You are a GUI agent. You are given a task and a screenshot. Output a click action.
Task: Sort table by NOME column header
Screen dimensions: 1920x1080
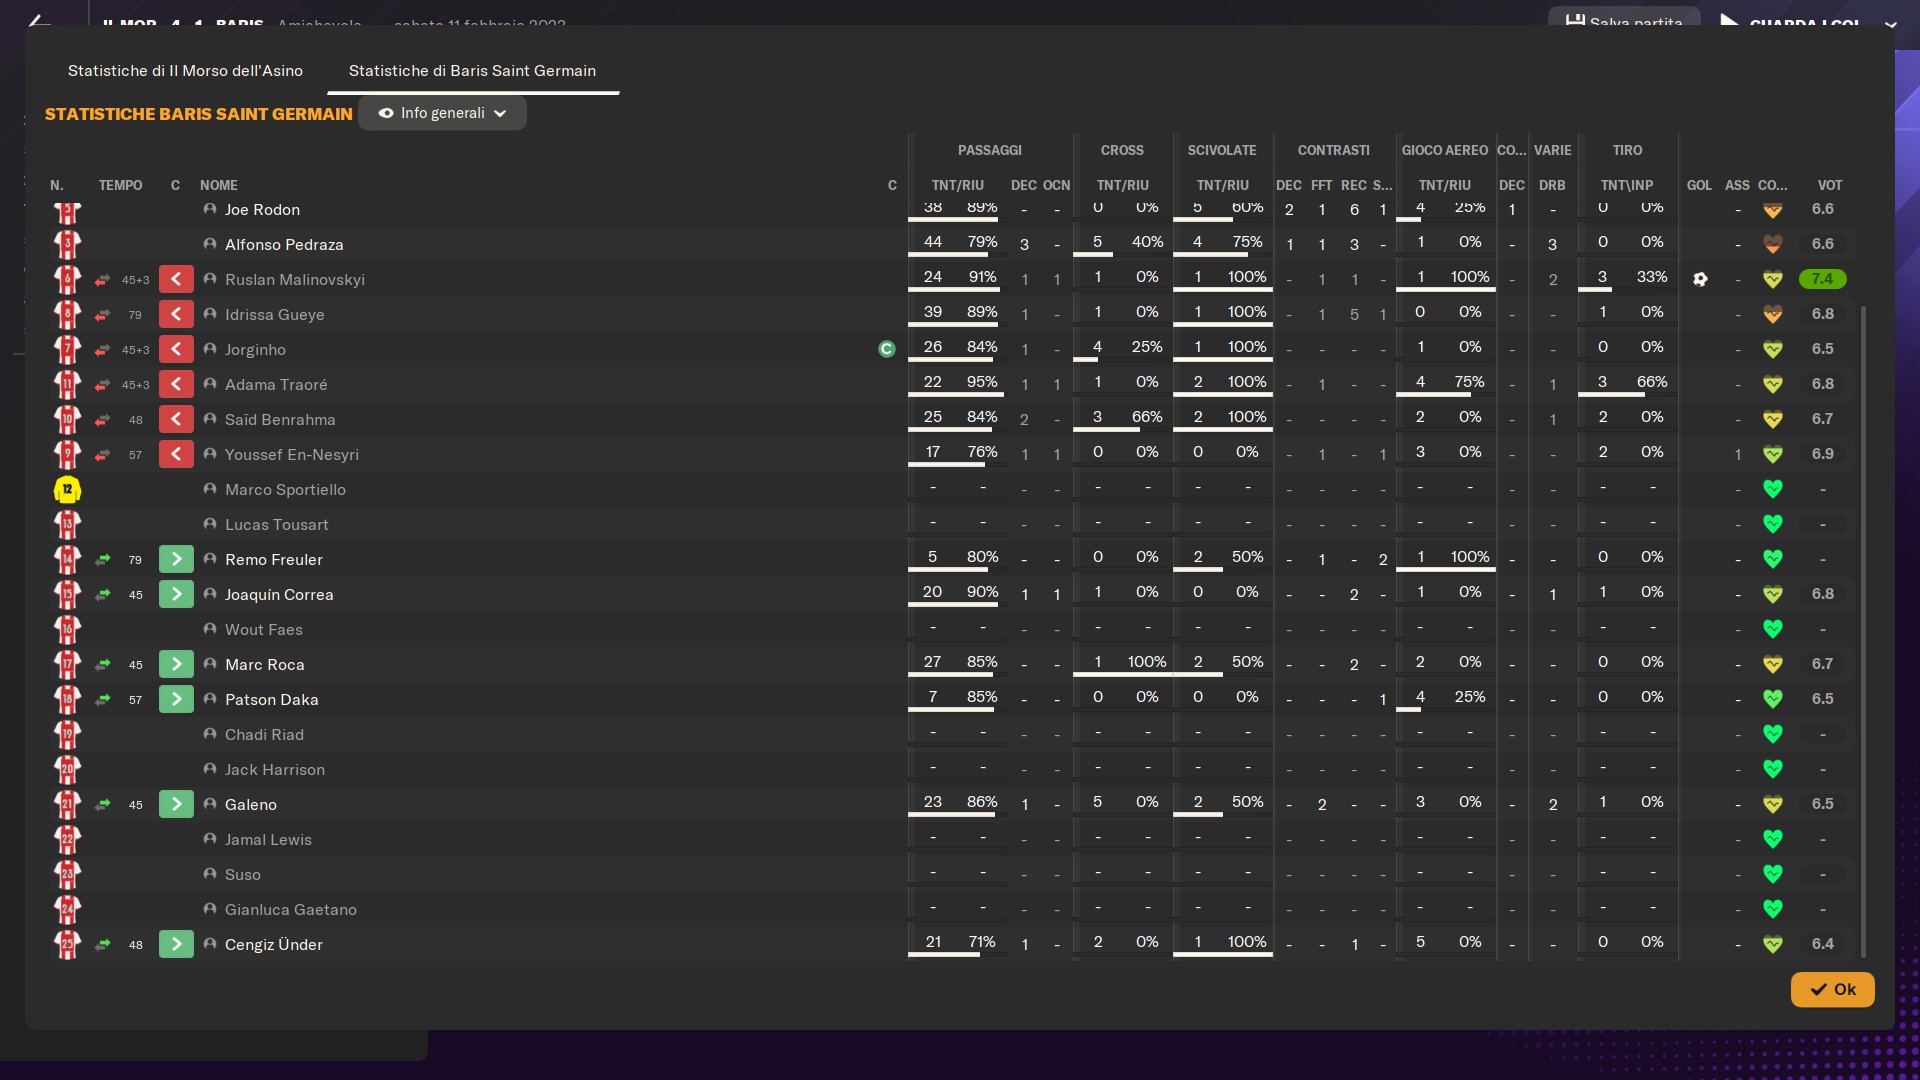218,185
